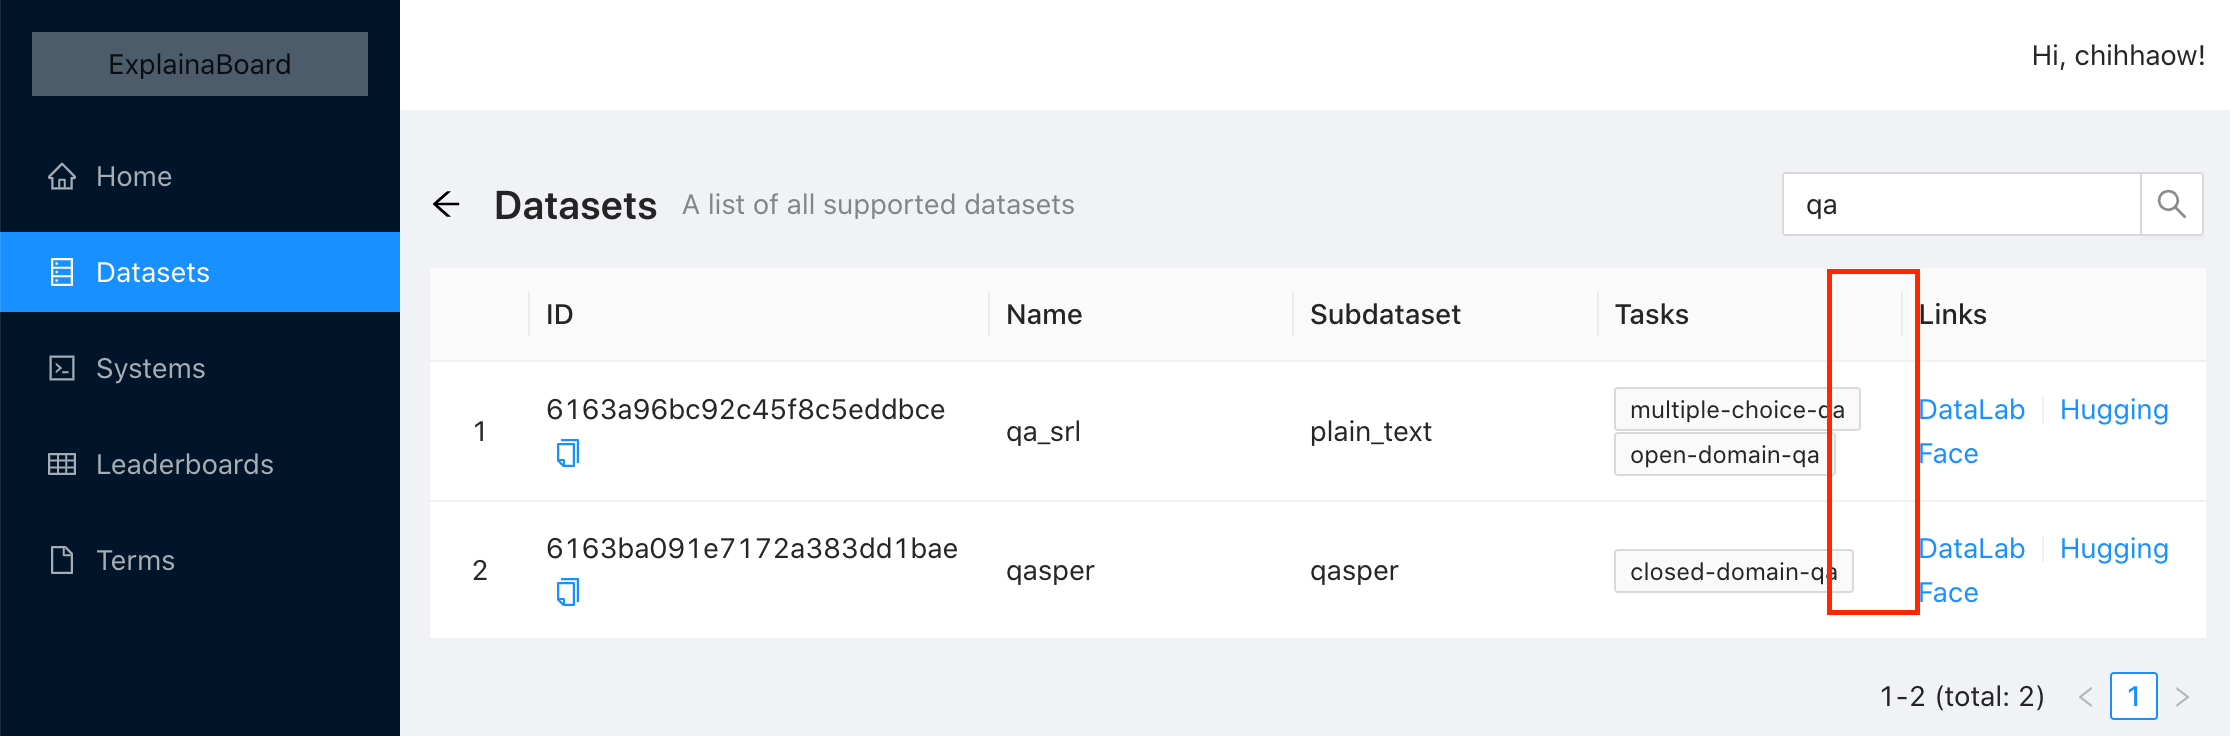Click the Systems terminal icon in sidebar
2230x736 pixels.
point(62,368)
